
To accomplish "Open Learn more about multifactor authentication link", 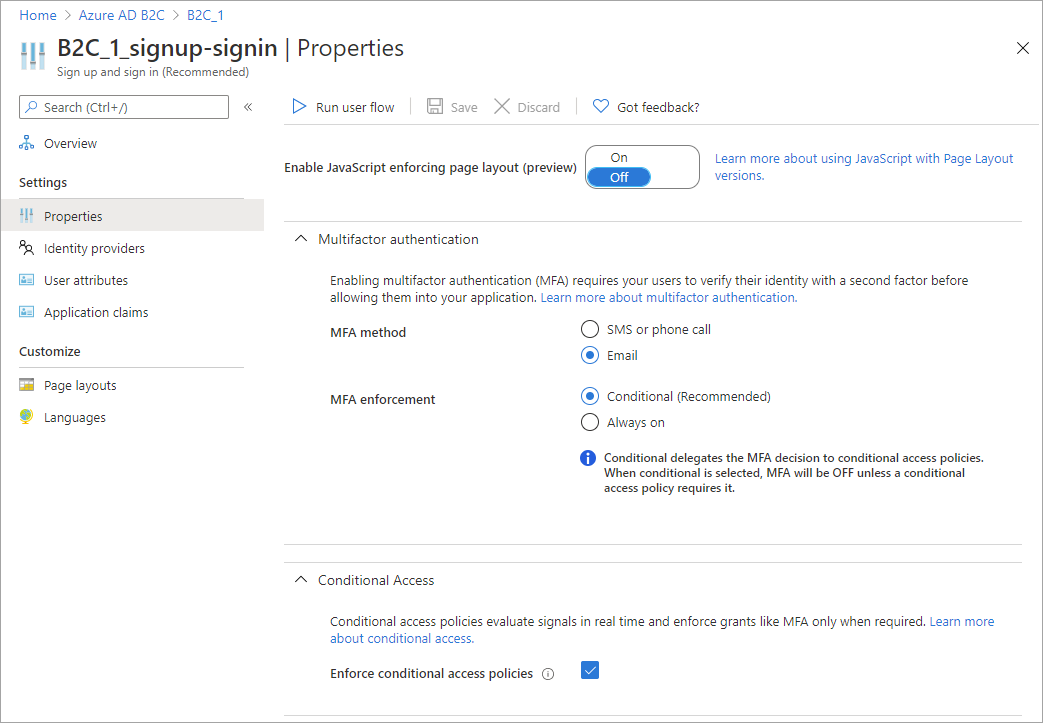I will point(669,298).
